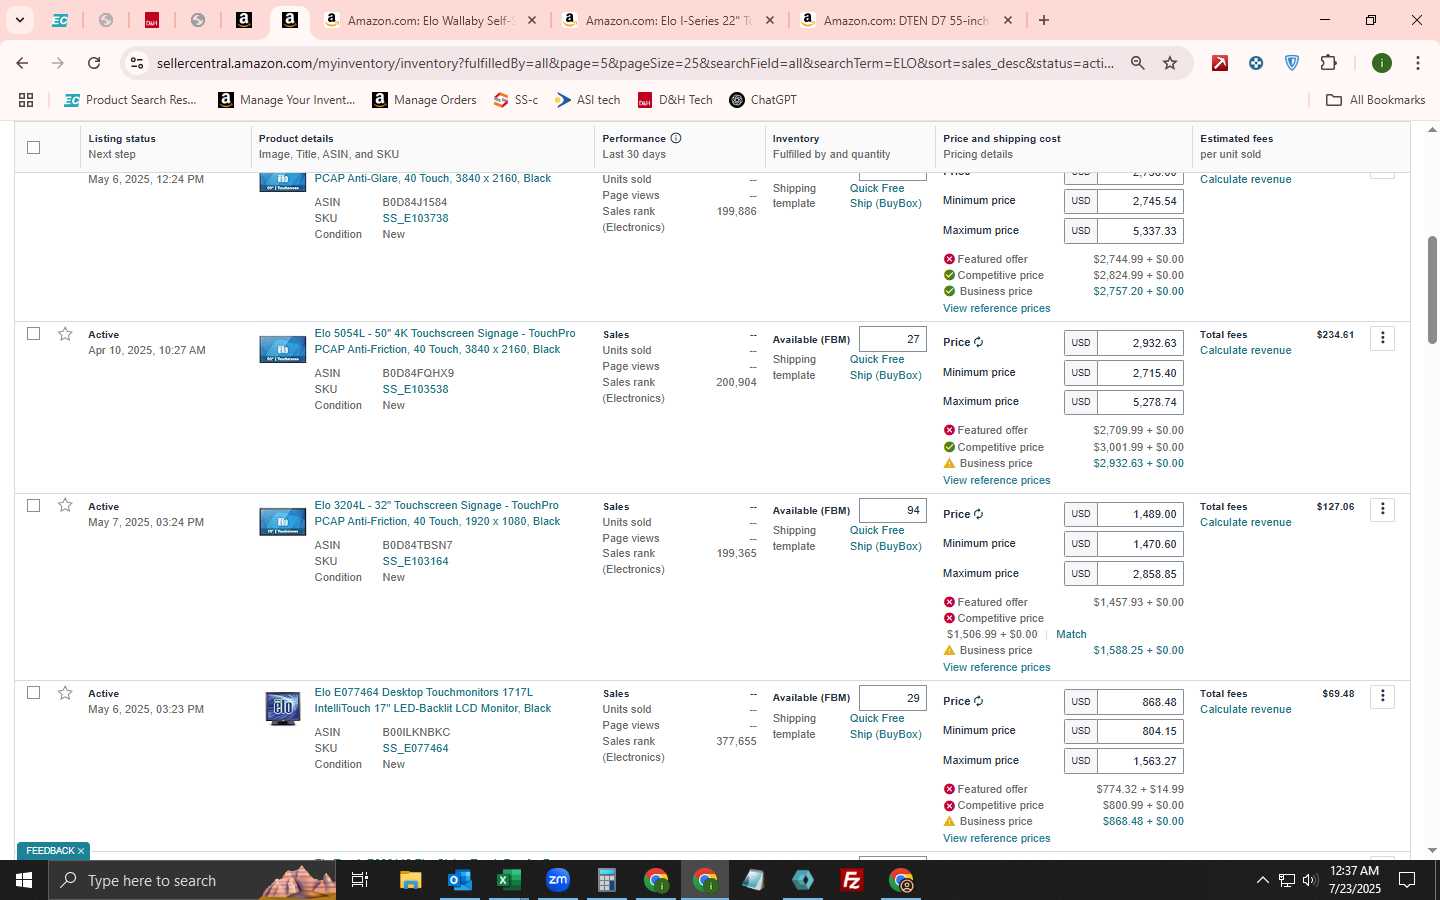The image size is (1440, 900).
Task: Select the Elo 3204L listing checkbox
Action: pyautogui.click(x=33, y=505)
